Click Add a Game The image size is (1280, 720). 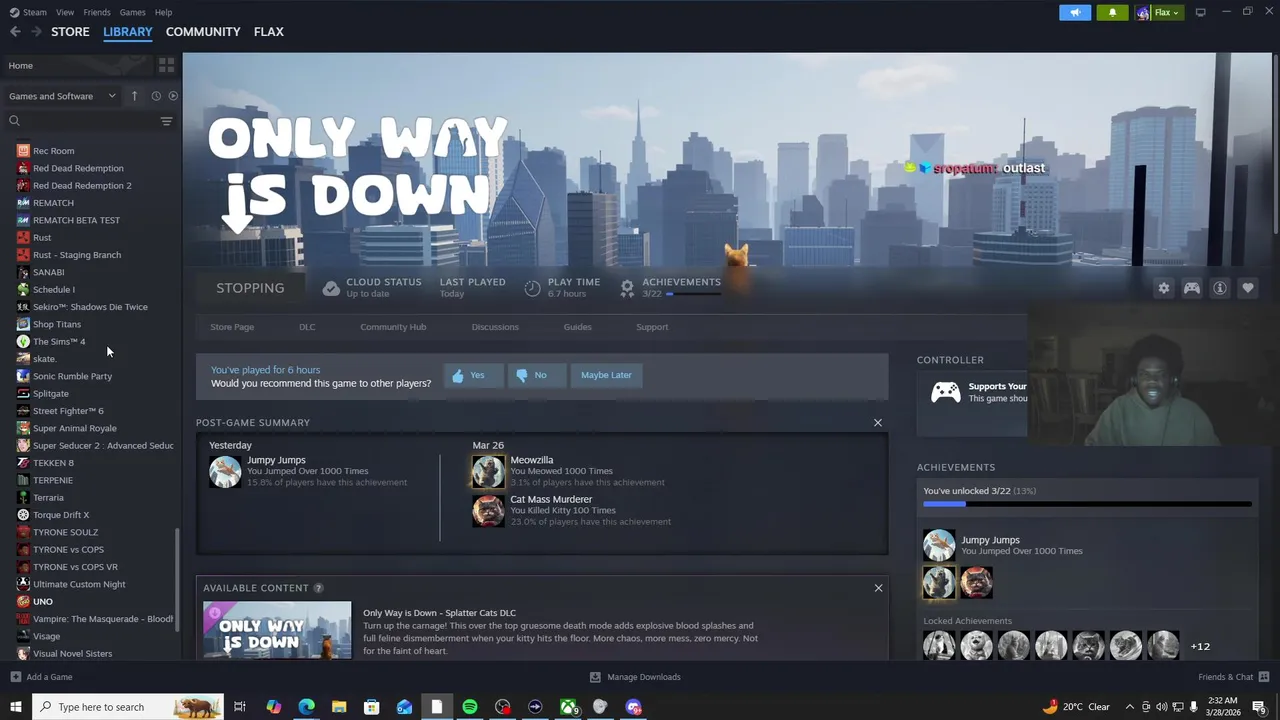click(x=41, y=677)
